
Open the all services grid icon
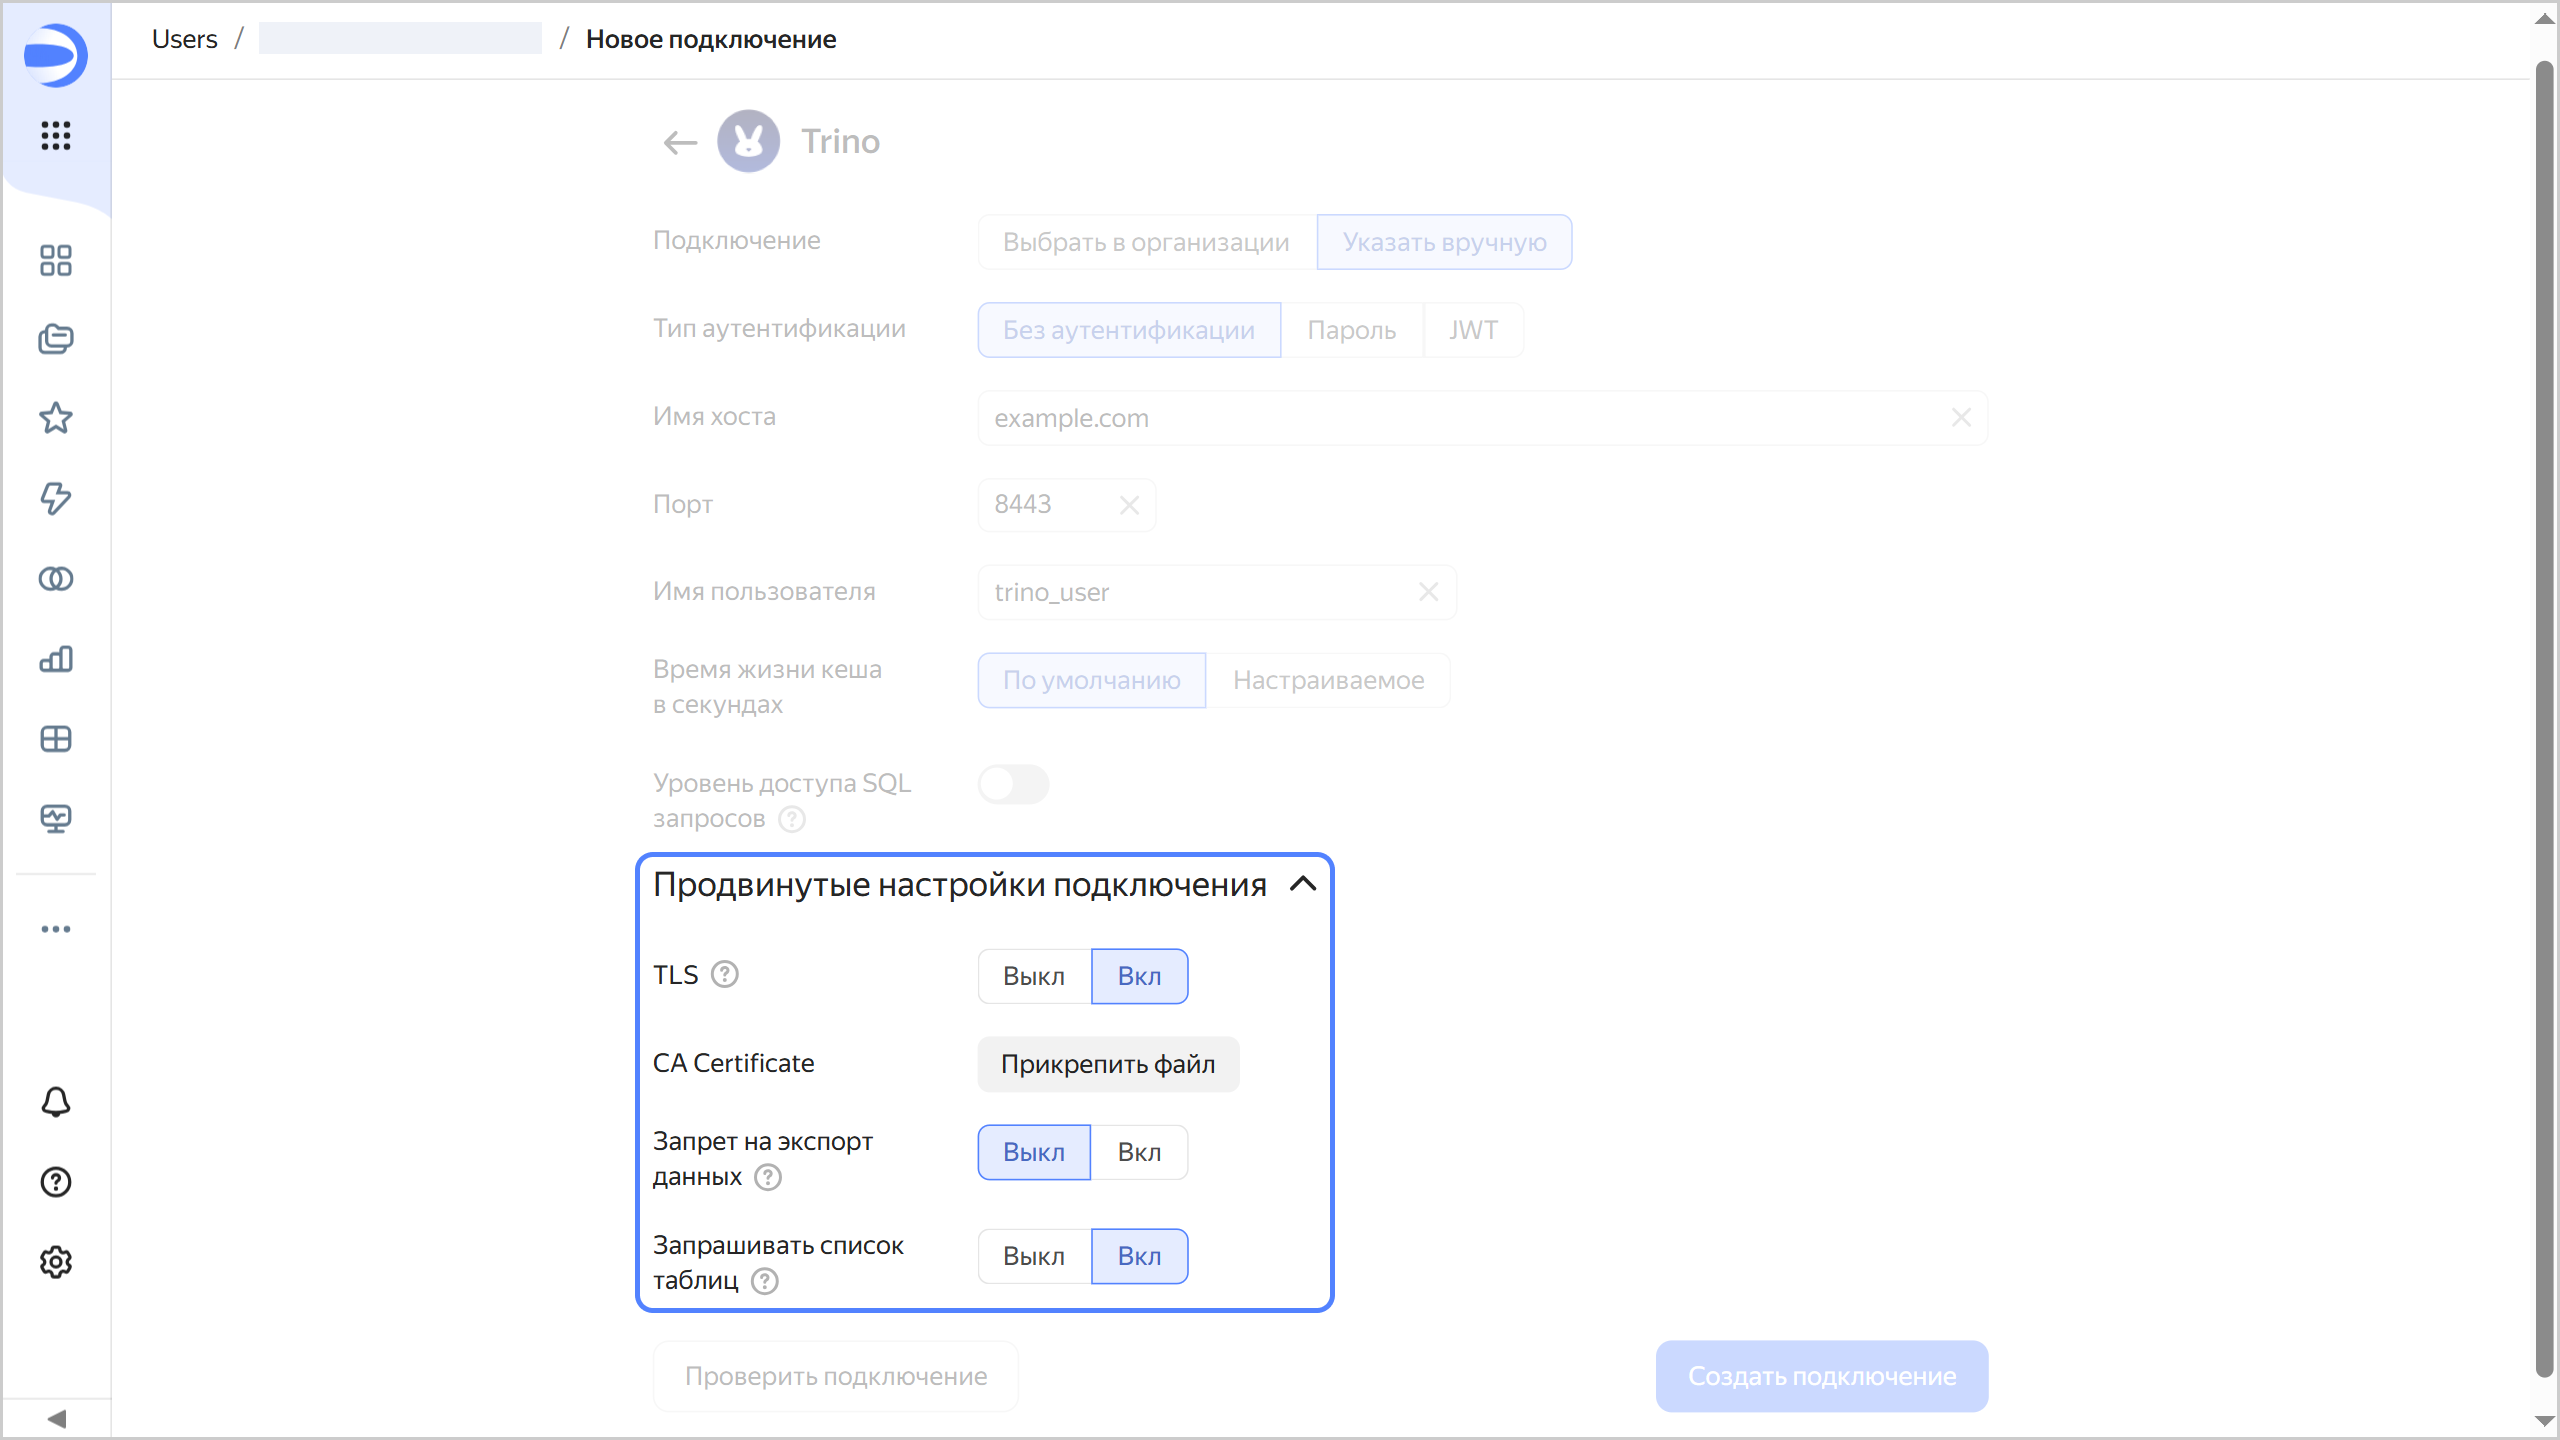(x=56, y=135)
